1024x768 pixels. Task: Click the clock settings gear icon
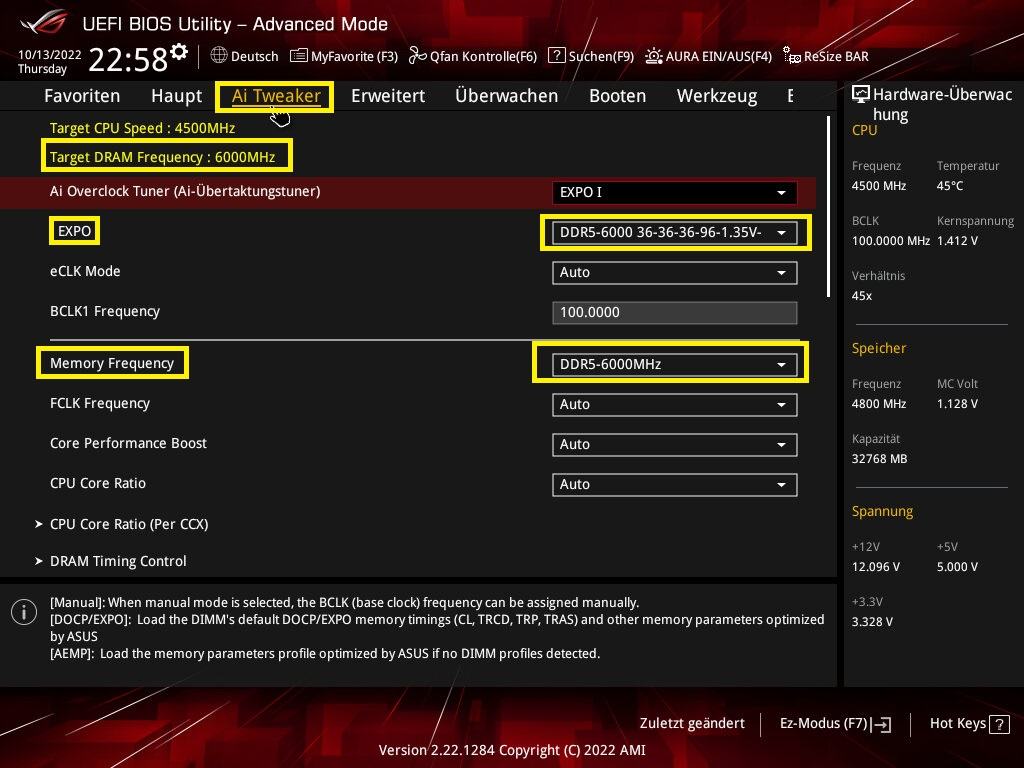point(179,52)
